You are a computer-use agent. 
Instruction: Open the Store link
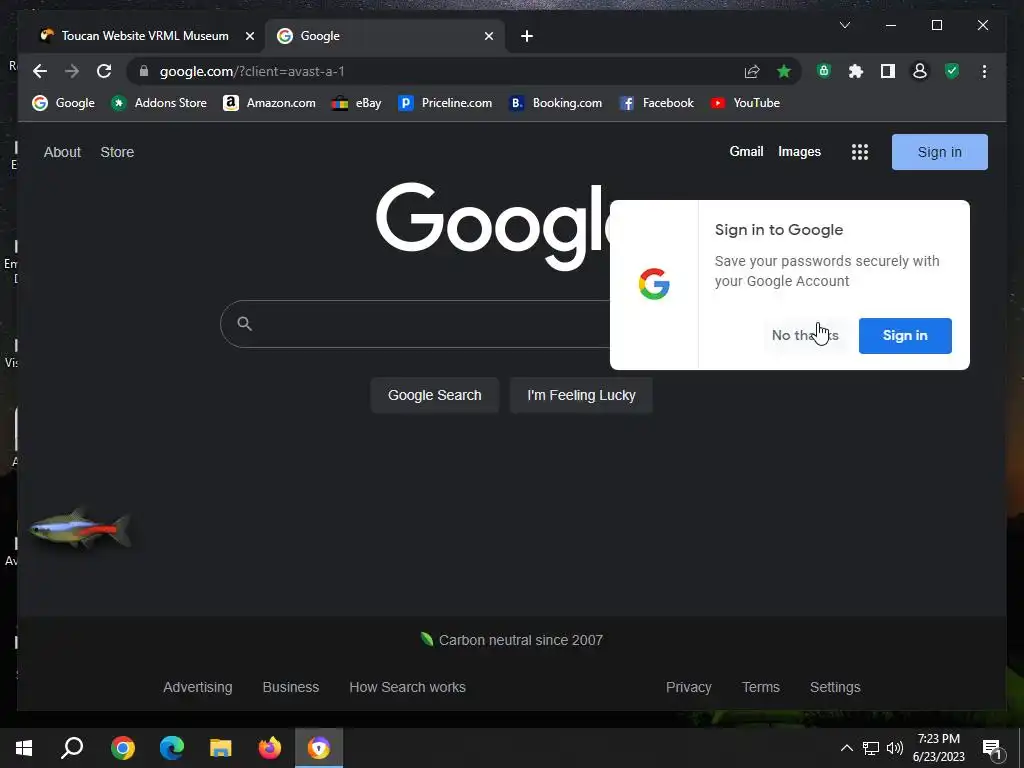click(x=117, y=152)
